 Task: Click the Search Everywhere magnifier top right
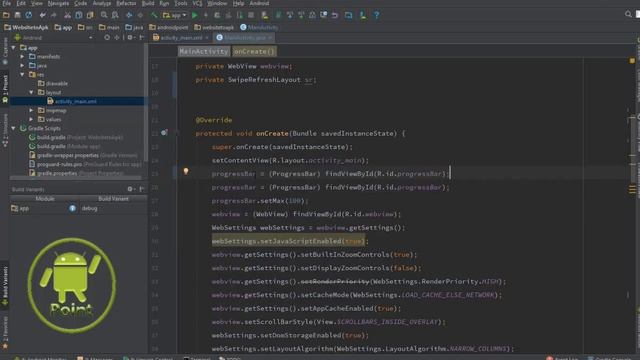[628, 14]
